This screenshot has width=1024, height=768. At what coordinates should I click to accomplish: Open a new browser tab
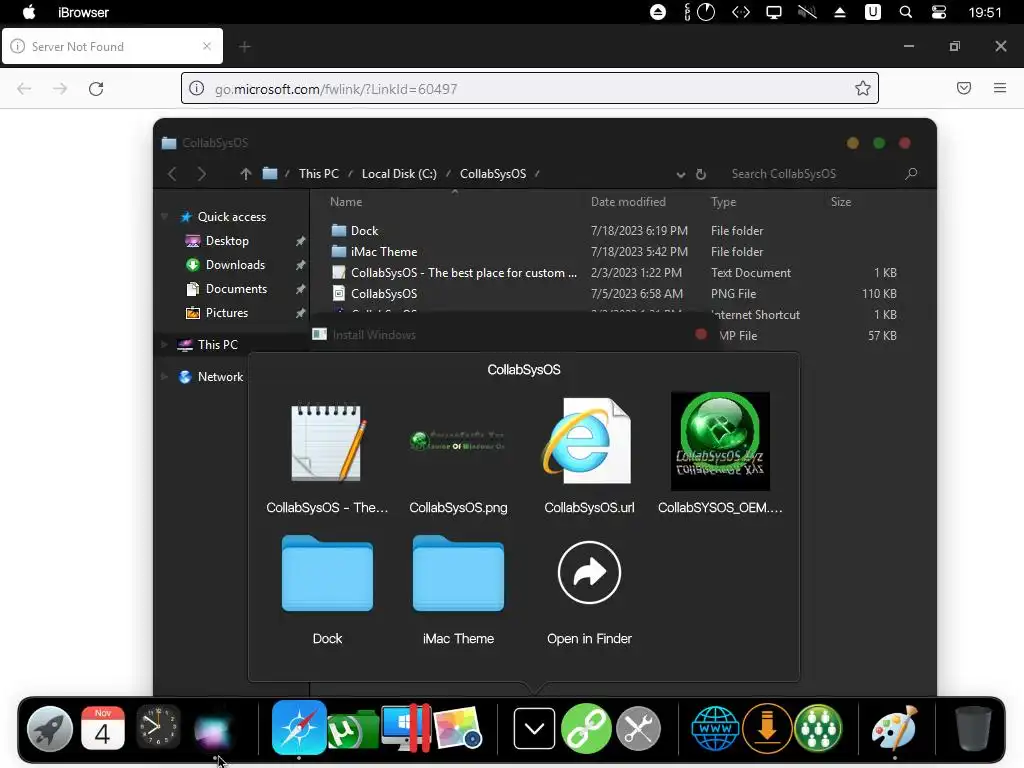coord(244,46)
